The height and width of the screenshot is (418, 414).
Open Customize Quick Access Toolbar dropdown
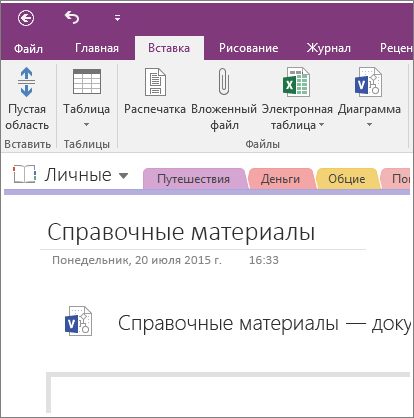(117, 18)
